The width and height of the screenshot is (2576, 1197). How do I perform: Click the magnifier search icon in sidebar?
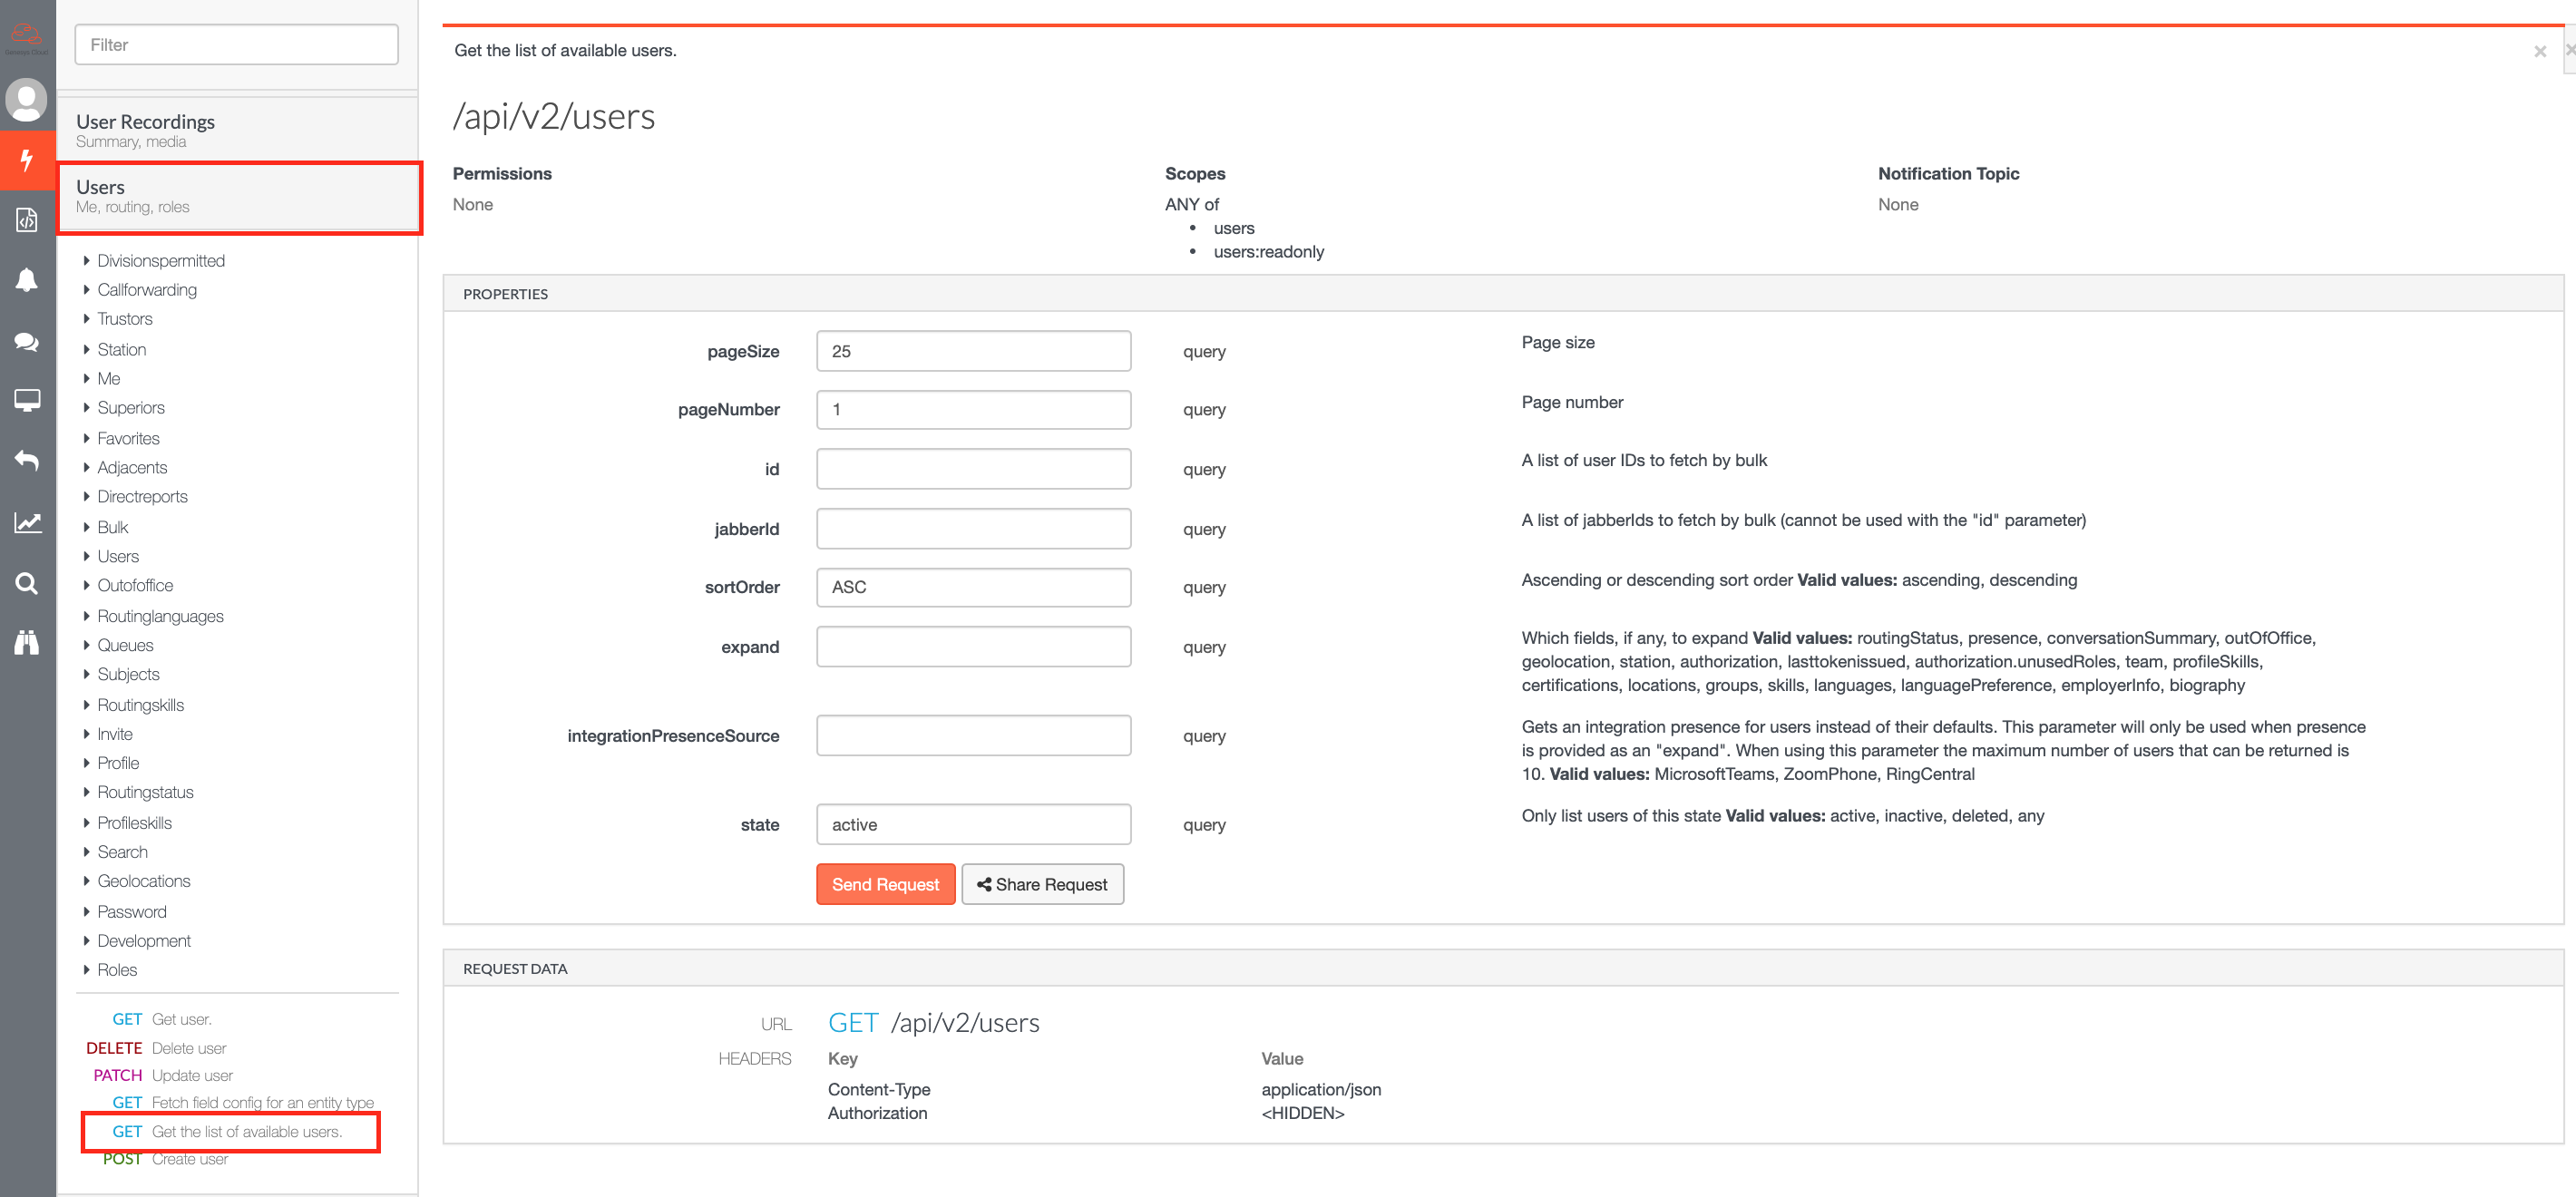[x=27, y=583]
